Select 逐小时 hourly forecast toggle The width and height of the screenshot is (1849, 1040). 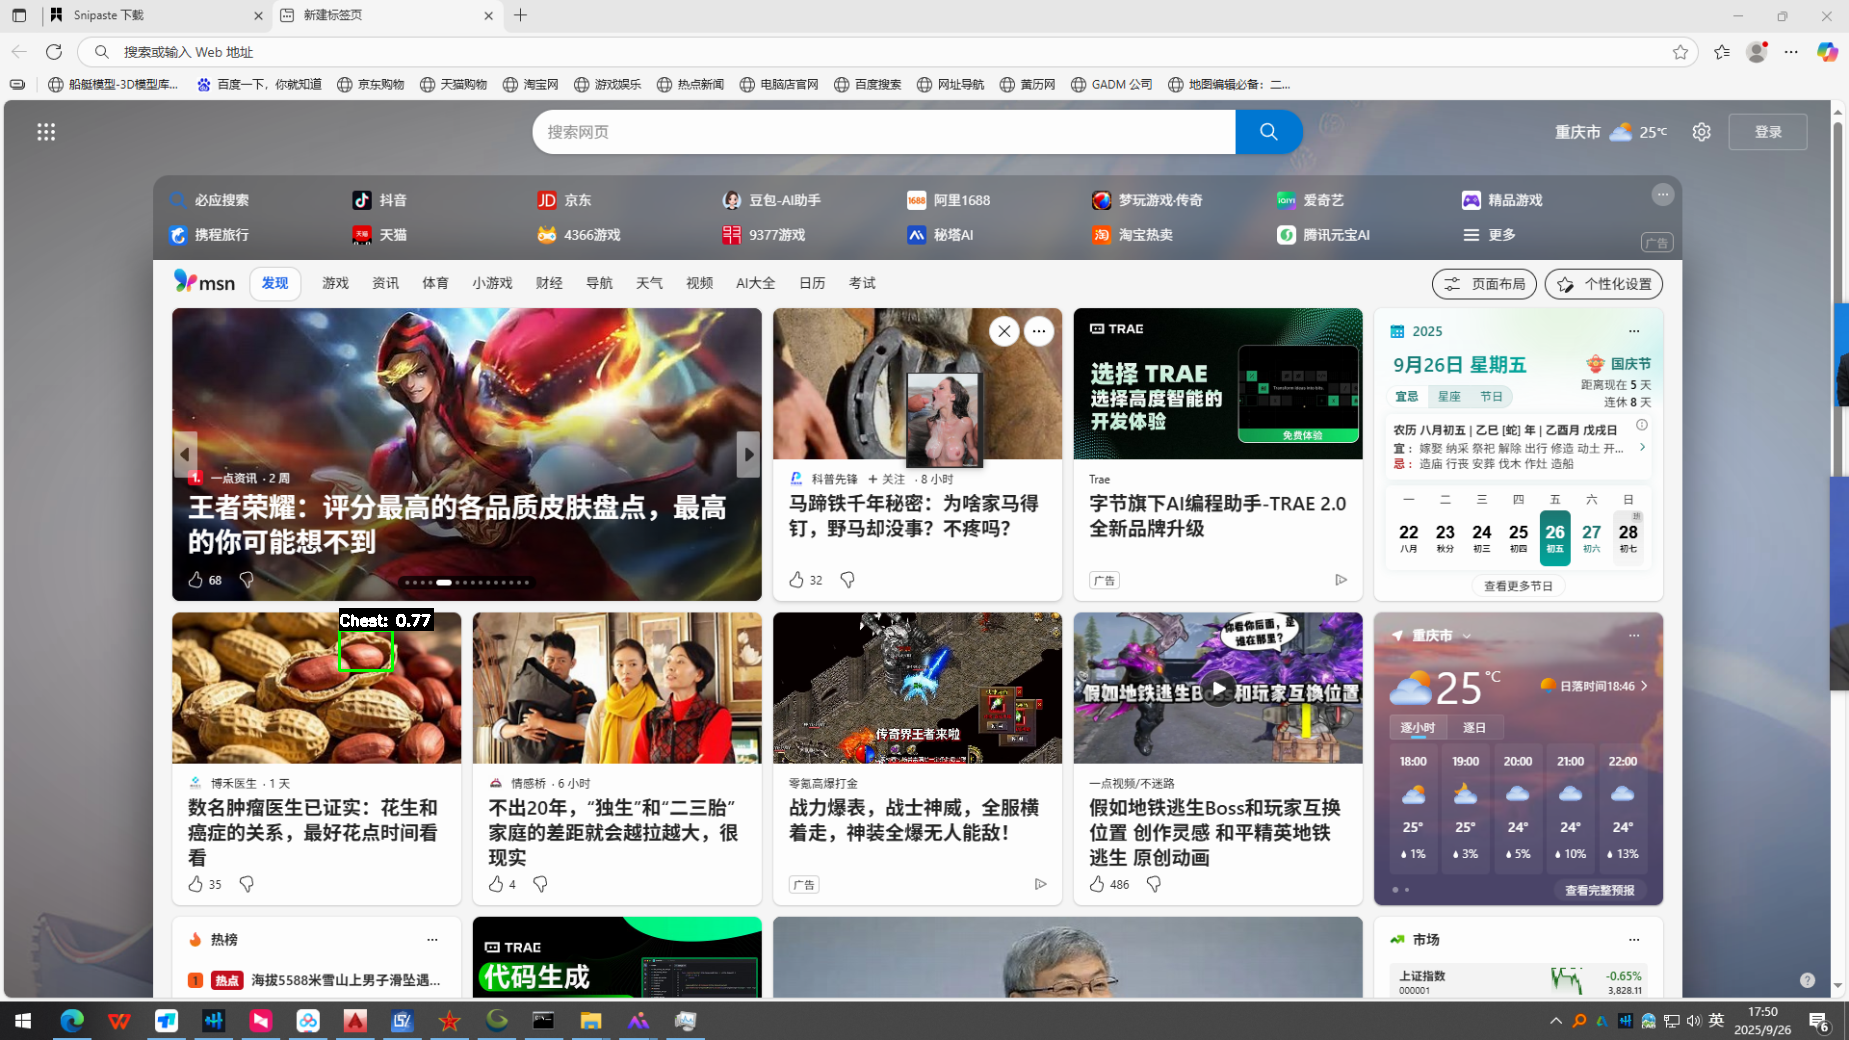pyautogui.click(x=1417, y=728)
